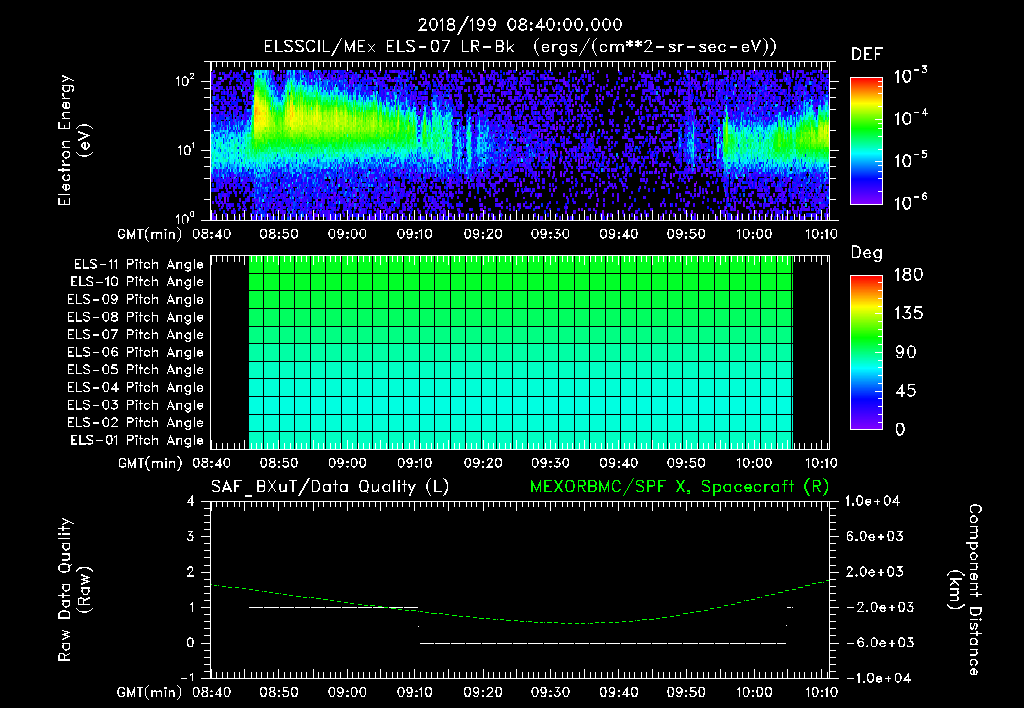Click the plot title timestamp 2018/199 08:40:00.000

[520, 25]
